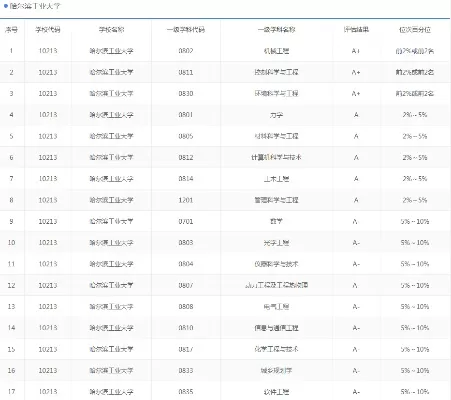Select subject code 0833

(186, 371)
